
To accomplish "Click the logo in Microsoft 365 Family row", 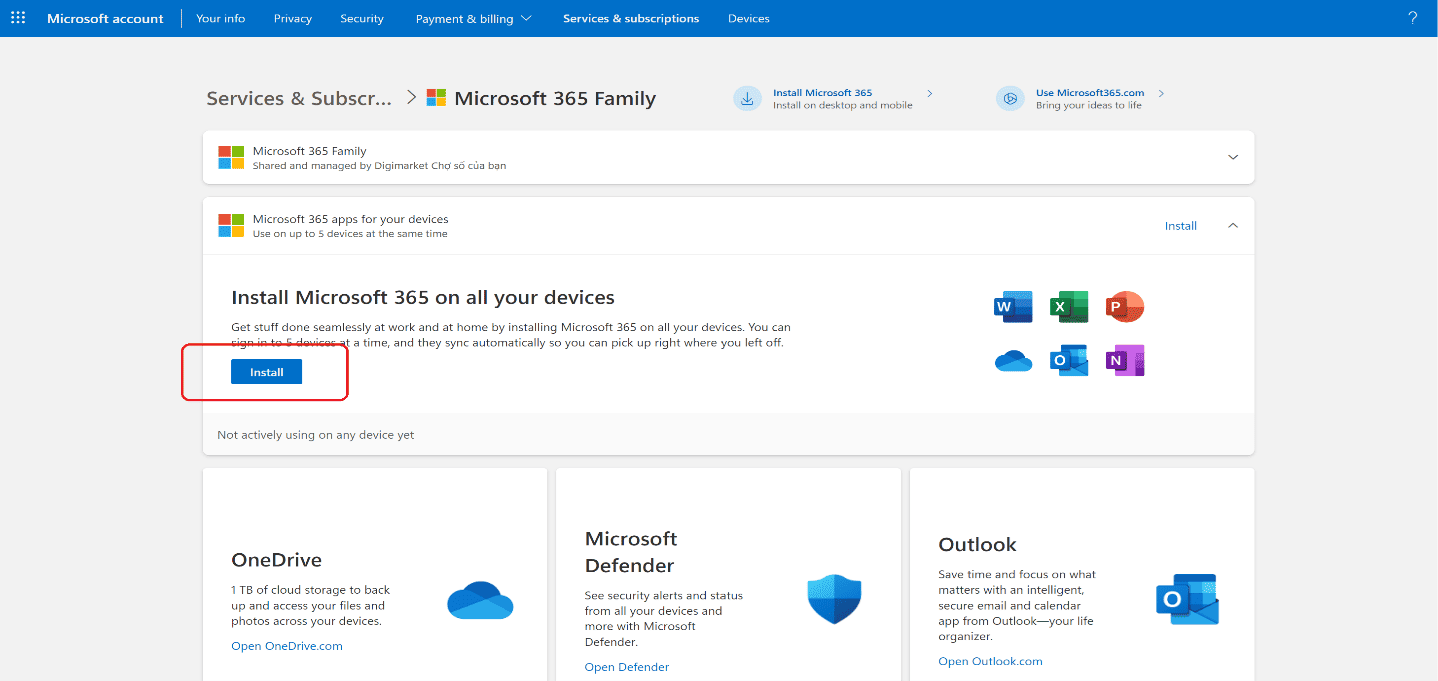I will [x=231, y=158].
